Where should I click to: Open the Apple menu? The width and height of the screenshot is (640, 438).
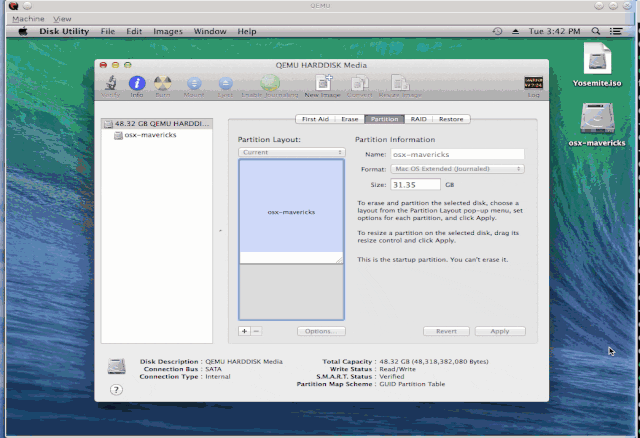(x=23, y=31)
